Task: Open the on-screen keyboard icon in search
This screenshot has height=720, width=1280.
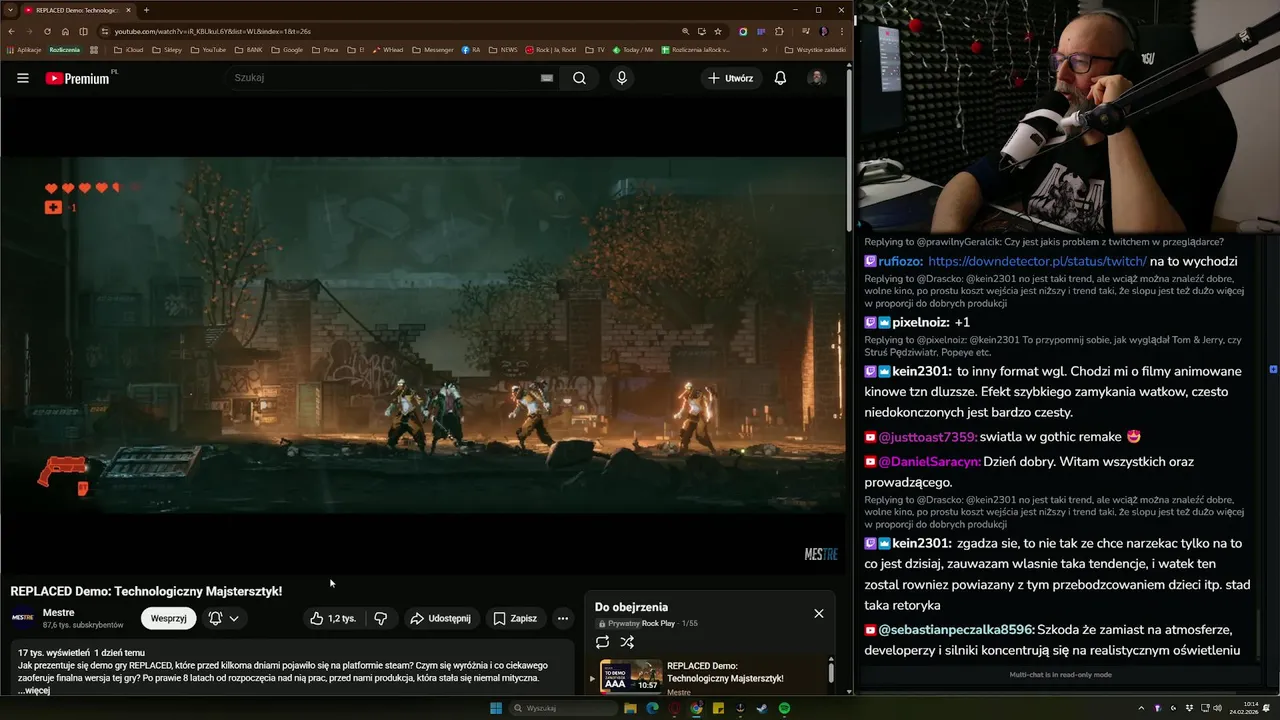Action: pyautogui.click(x=547, y=78)
